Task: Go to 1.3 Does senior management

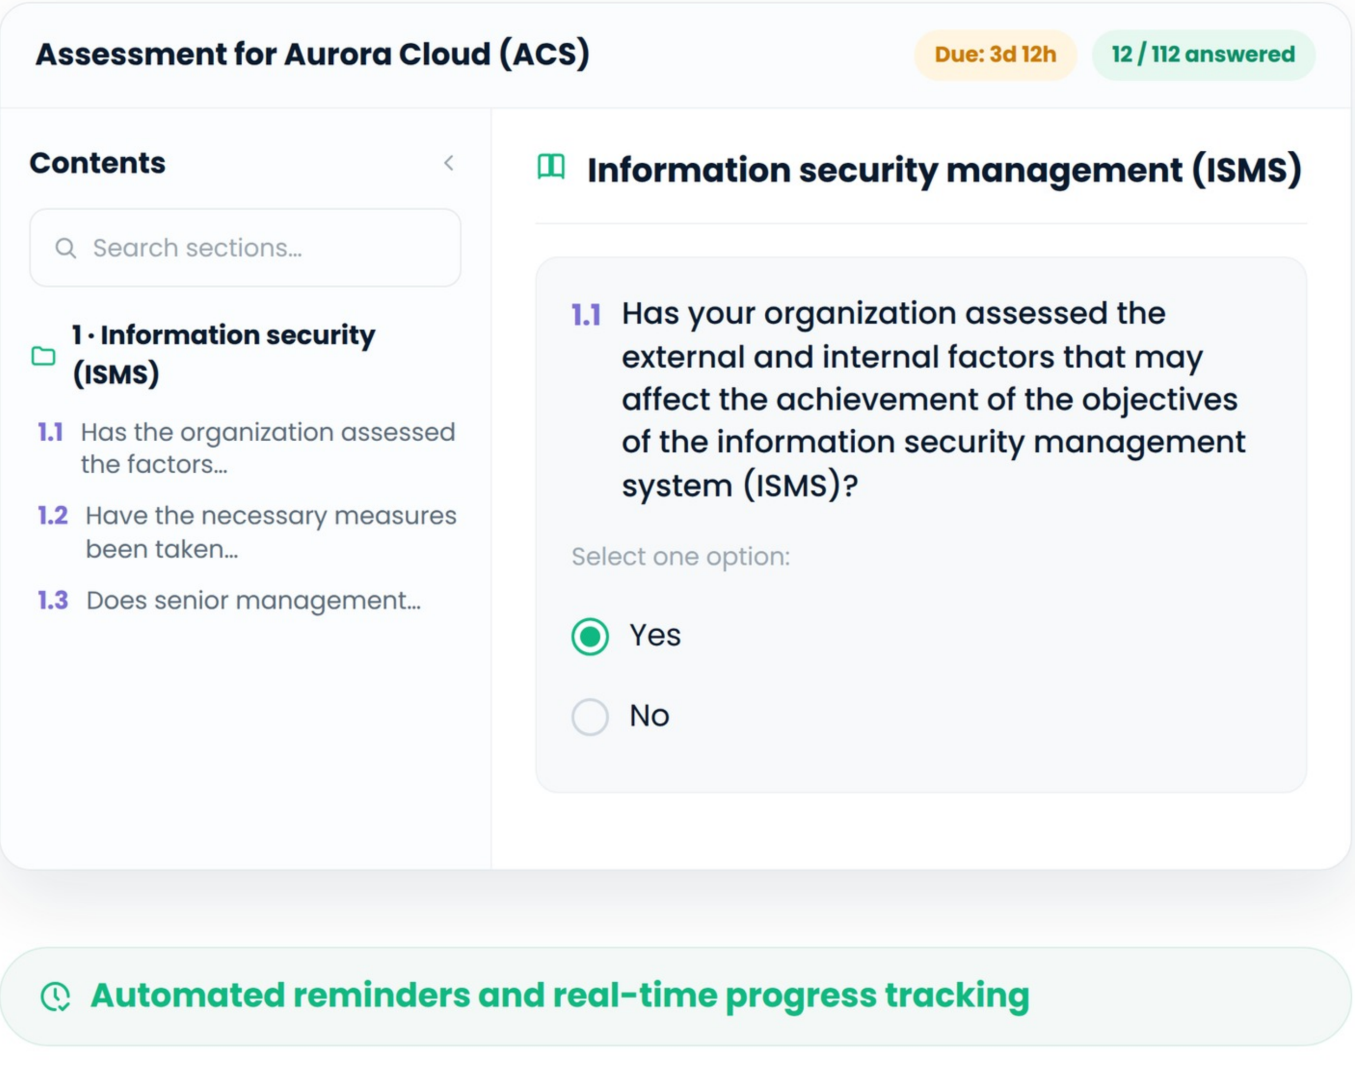Action: pyautogui.click(x=229, y=600)
